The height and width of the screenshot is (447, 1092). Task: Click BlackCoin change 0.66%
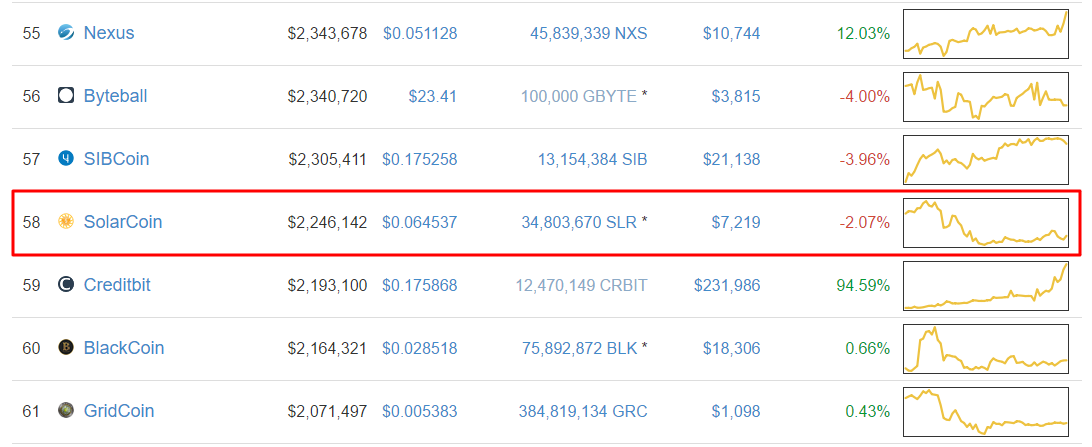(x=868, y=348)
